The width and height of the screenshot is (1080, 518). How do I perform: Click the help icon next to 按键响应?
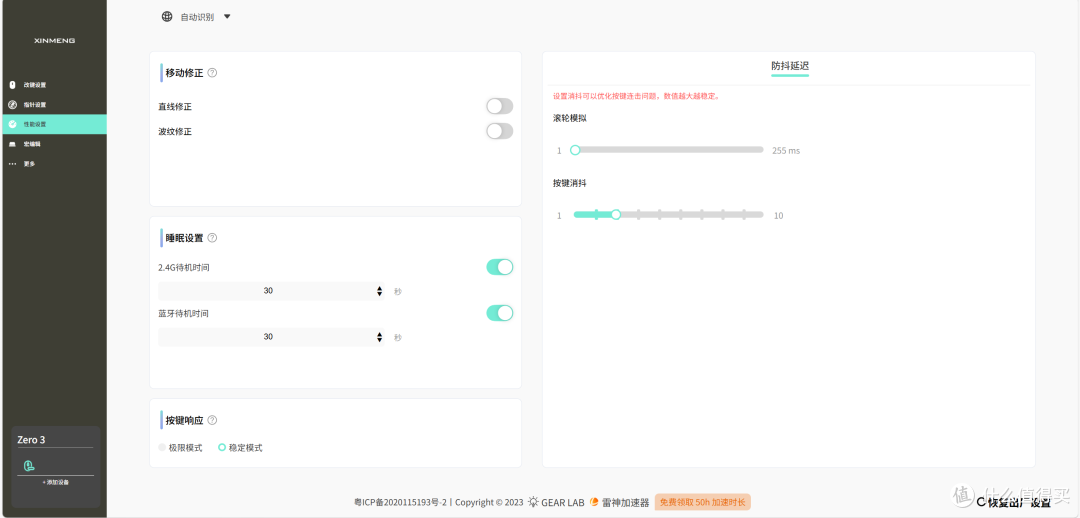point(212,419)
